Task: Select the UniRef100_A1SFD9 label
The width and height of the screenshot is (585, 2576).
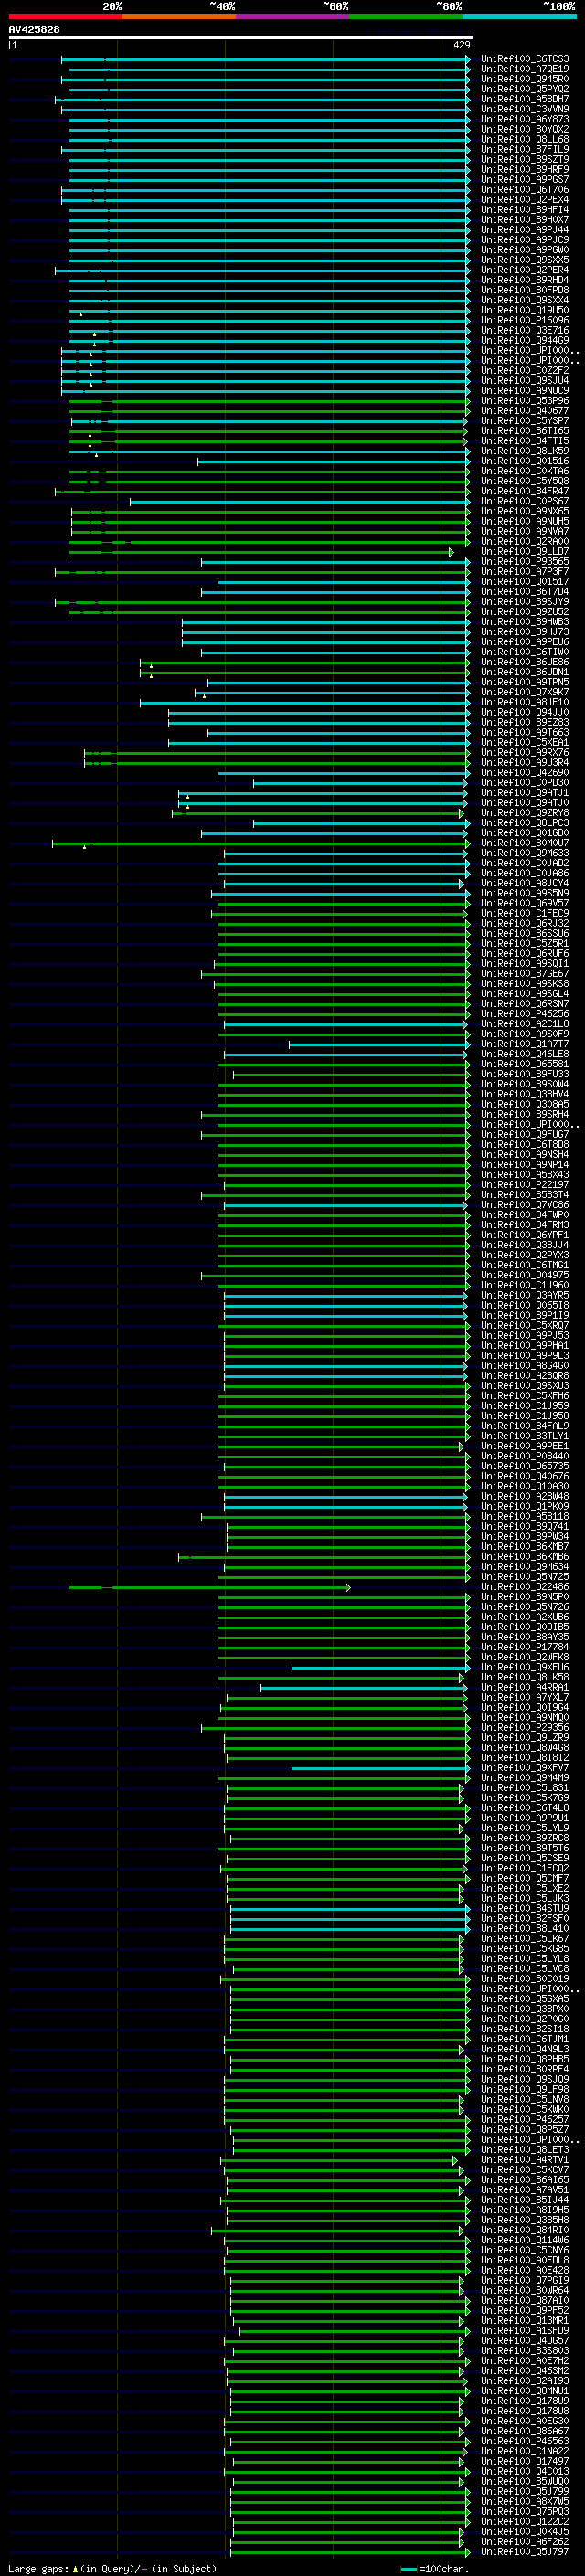Action: [x=524, y=2331]
